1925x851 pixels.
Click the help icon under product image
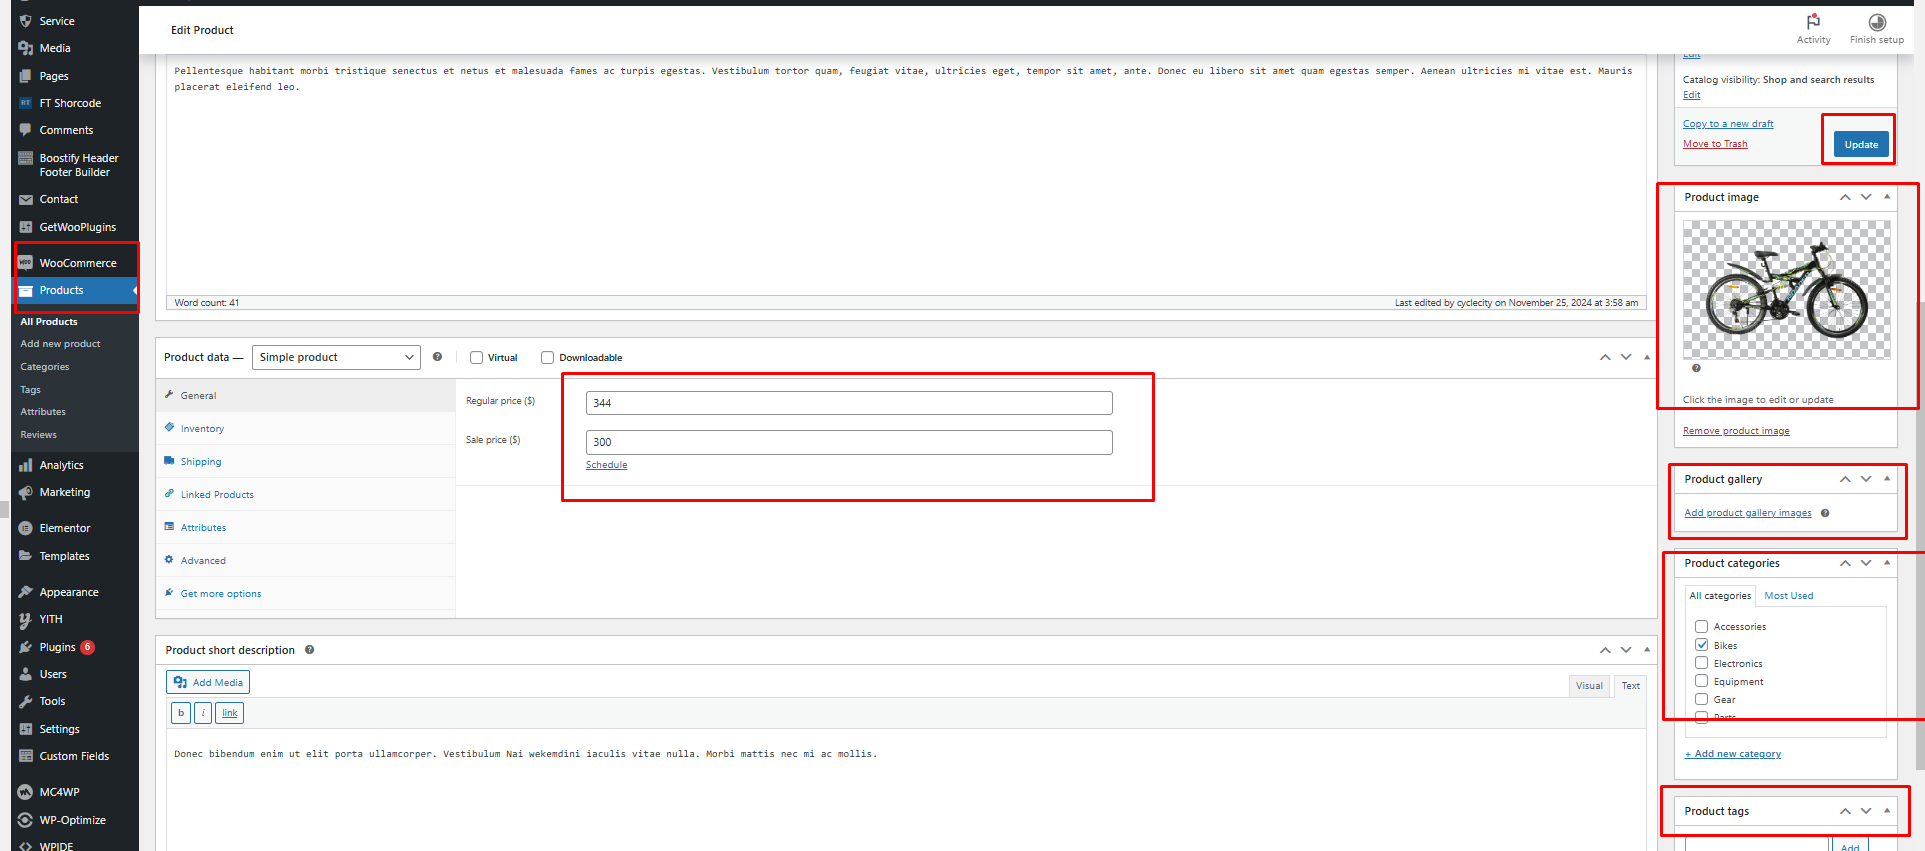pyautogui.click(x=1696, y=368)
